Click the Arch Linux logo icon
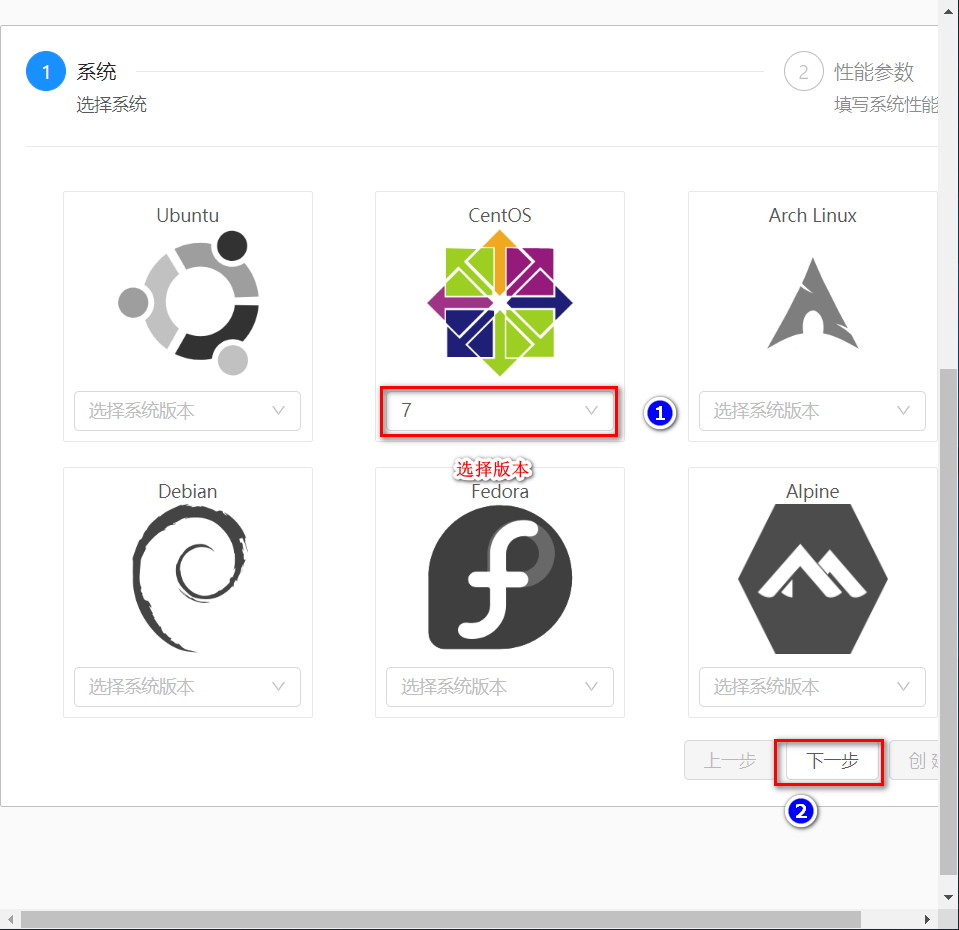 click(x=813, y=303)
